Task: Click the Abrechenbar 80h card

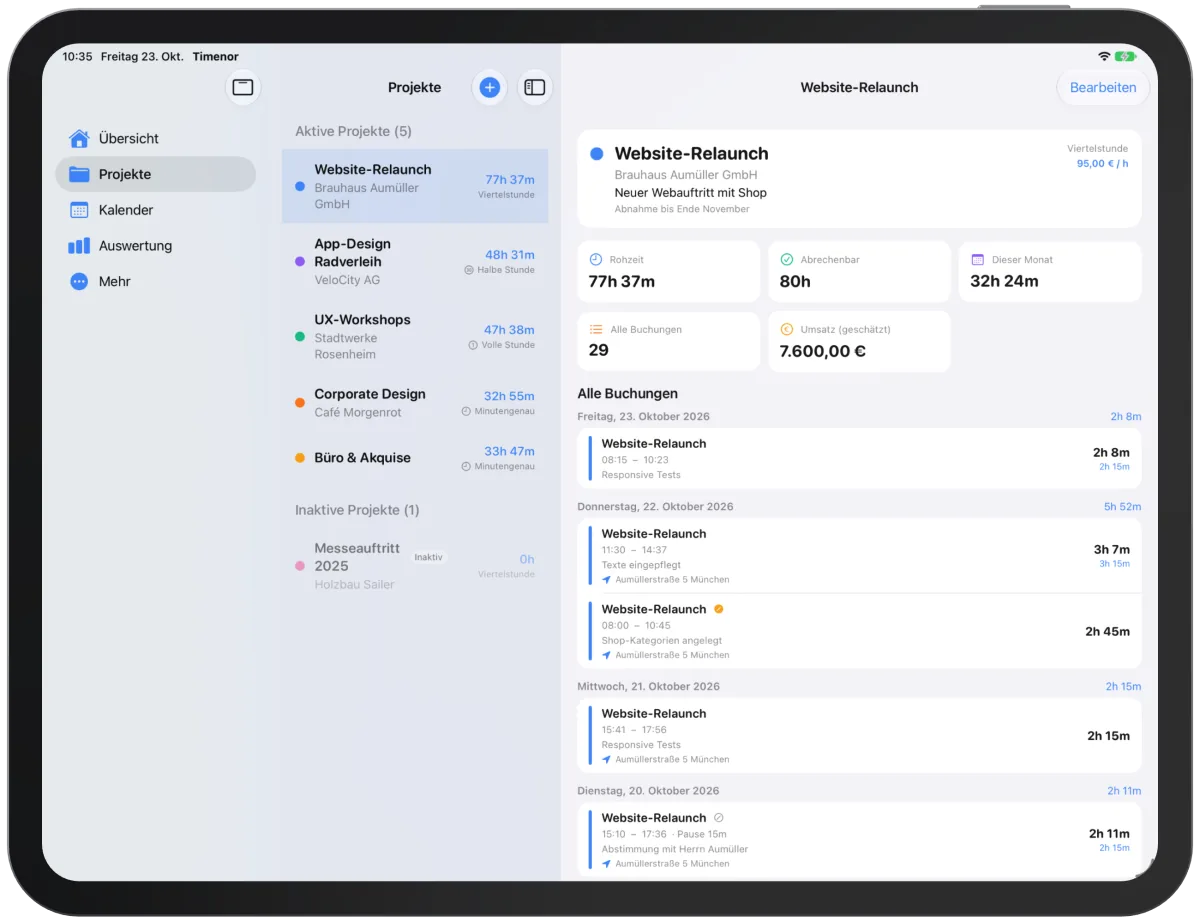Action: [x=859, y=271]
